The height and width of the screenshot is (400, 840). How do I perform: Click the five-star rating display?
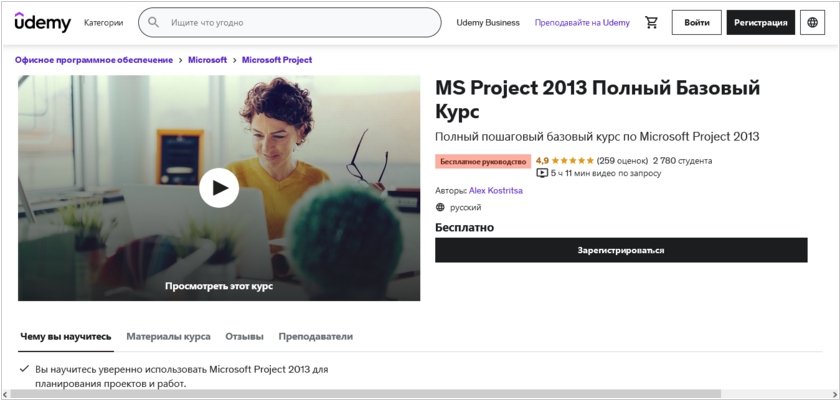point(573,161)
